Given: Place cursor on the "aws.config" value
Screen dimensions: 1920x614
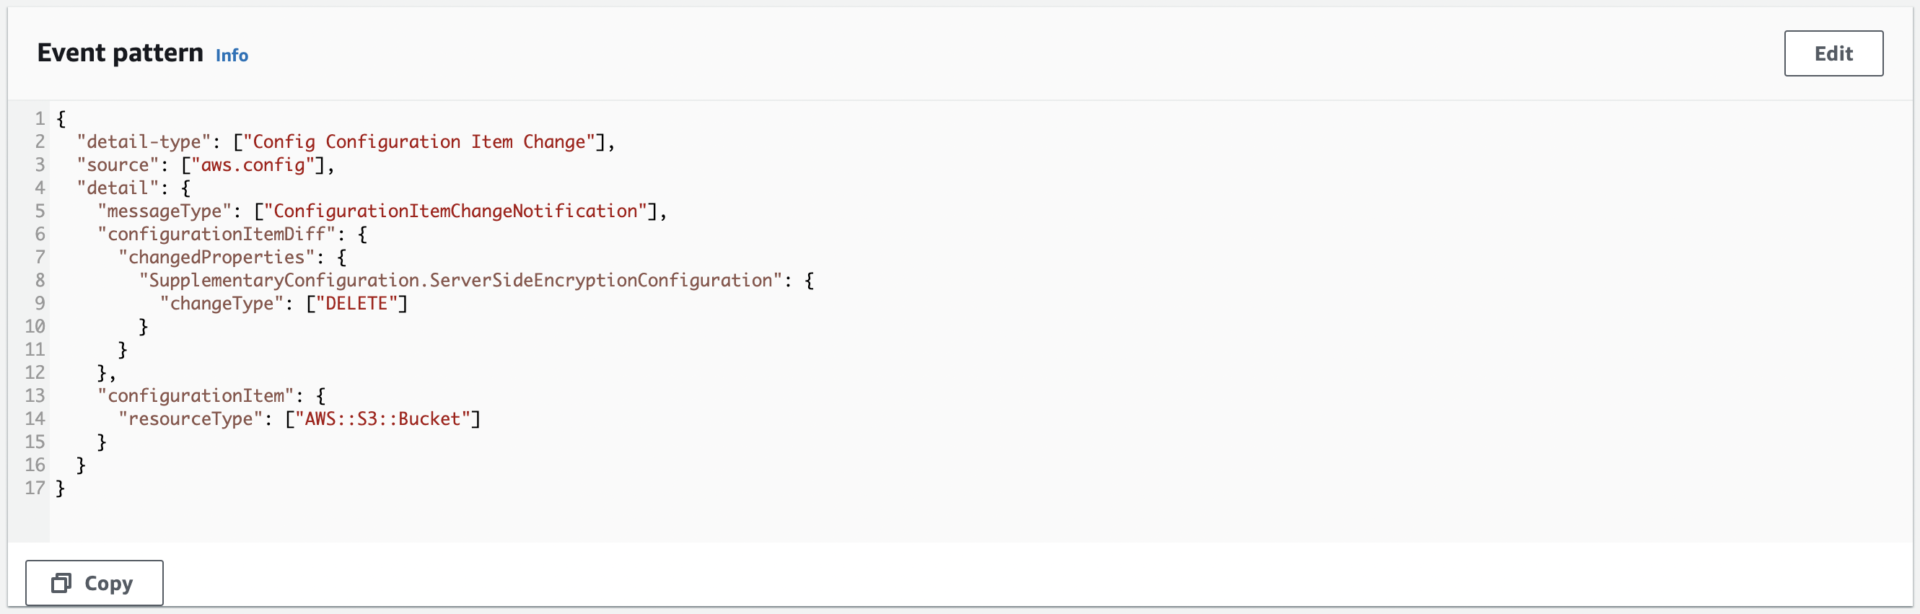Looking at the screenshot, I should [x=253, y=165].
